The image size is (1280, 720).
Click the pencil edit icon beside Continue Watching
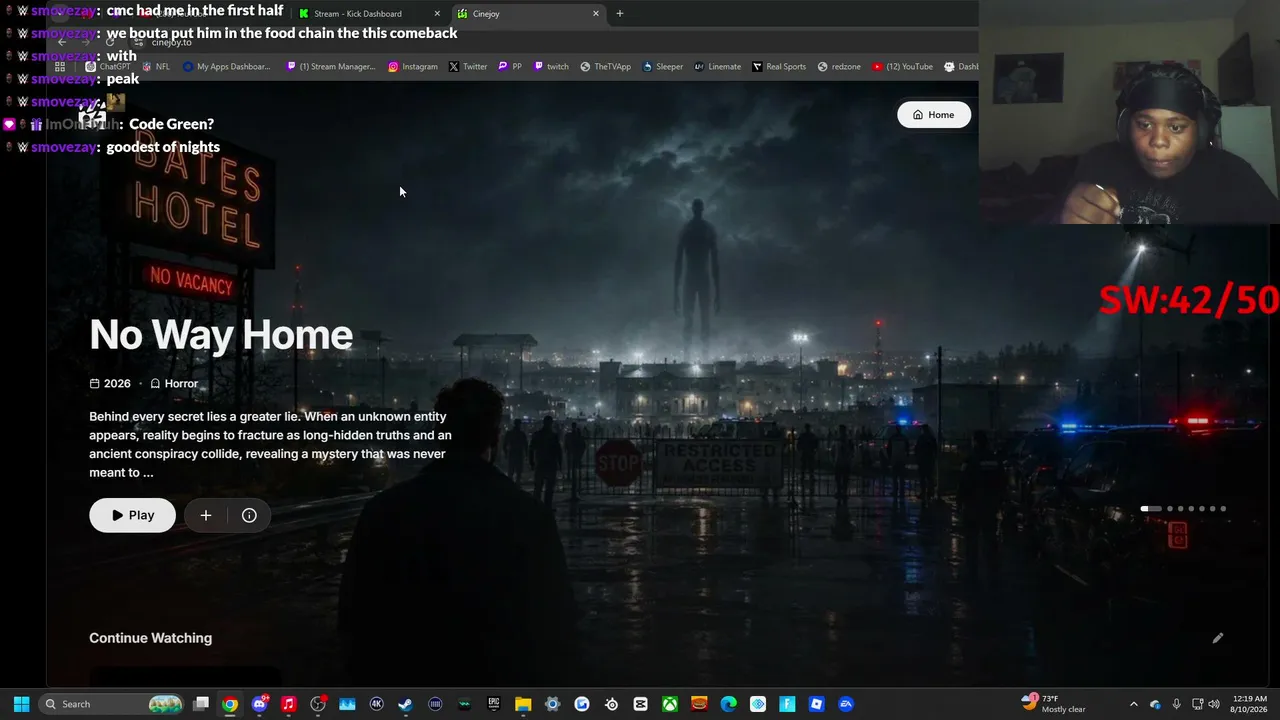(x=1218, y=638)
